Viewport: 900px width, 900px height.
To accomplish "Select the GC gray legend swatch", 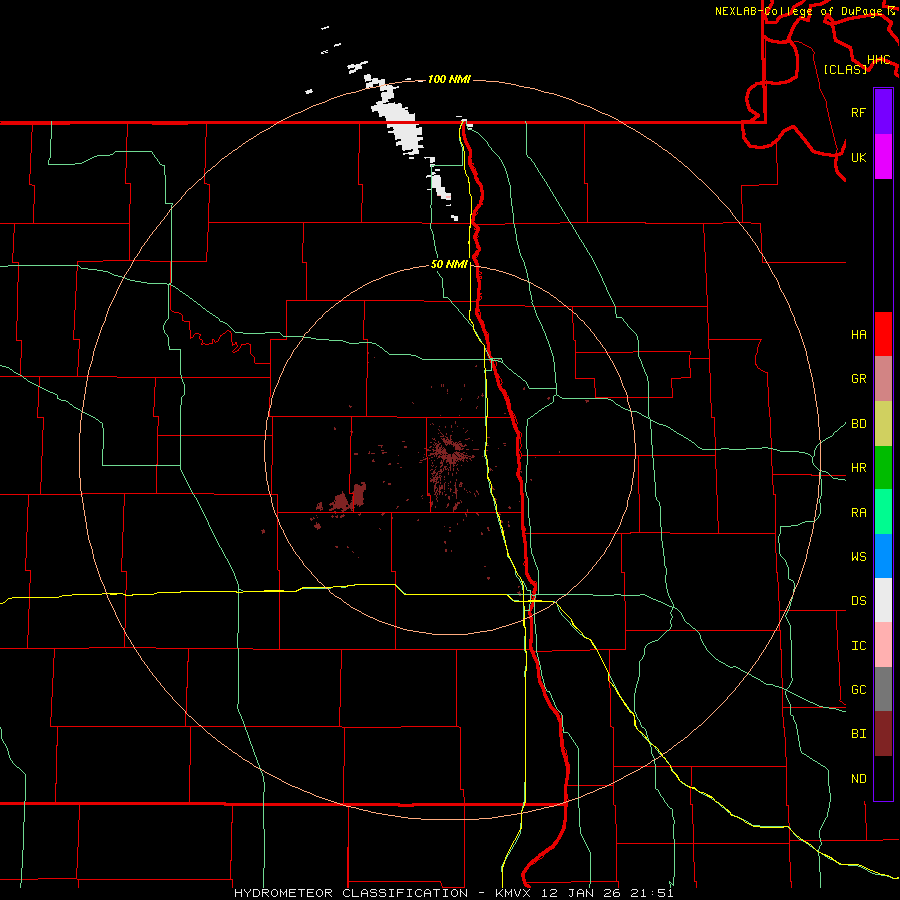I will tap(883, 689).
